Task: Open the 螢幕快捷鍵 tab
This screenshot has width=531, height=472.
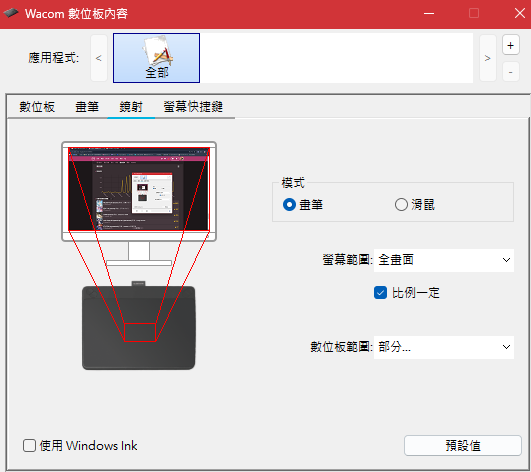Action: coord(193,107)
